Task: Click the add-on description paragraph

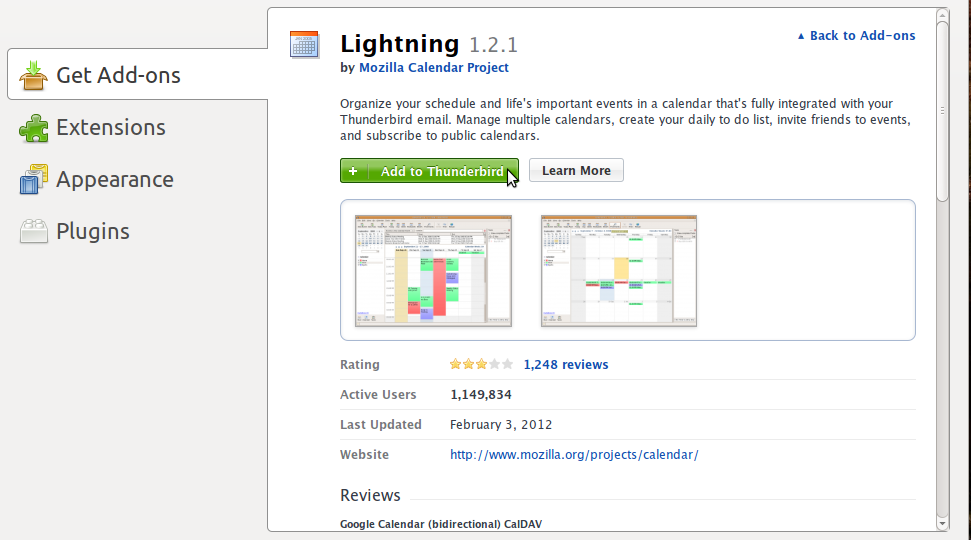Action: point(625,120)
